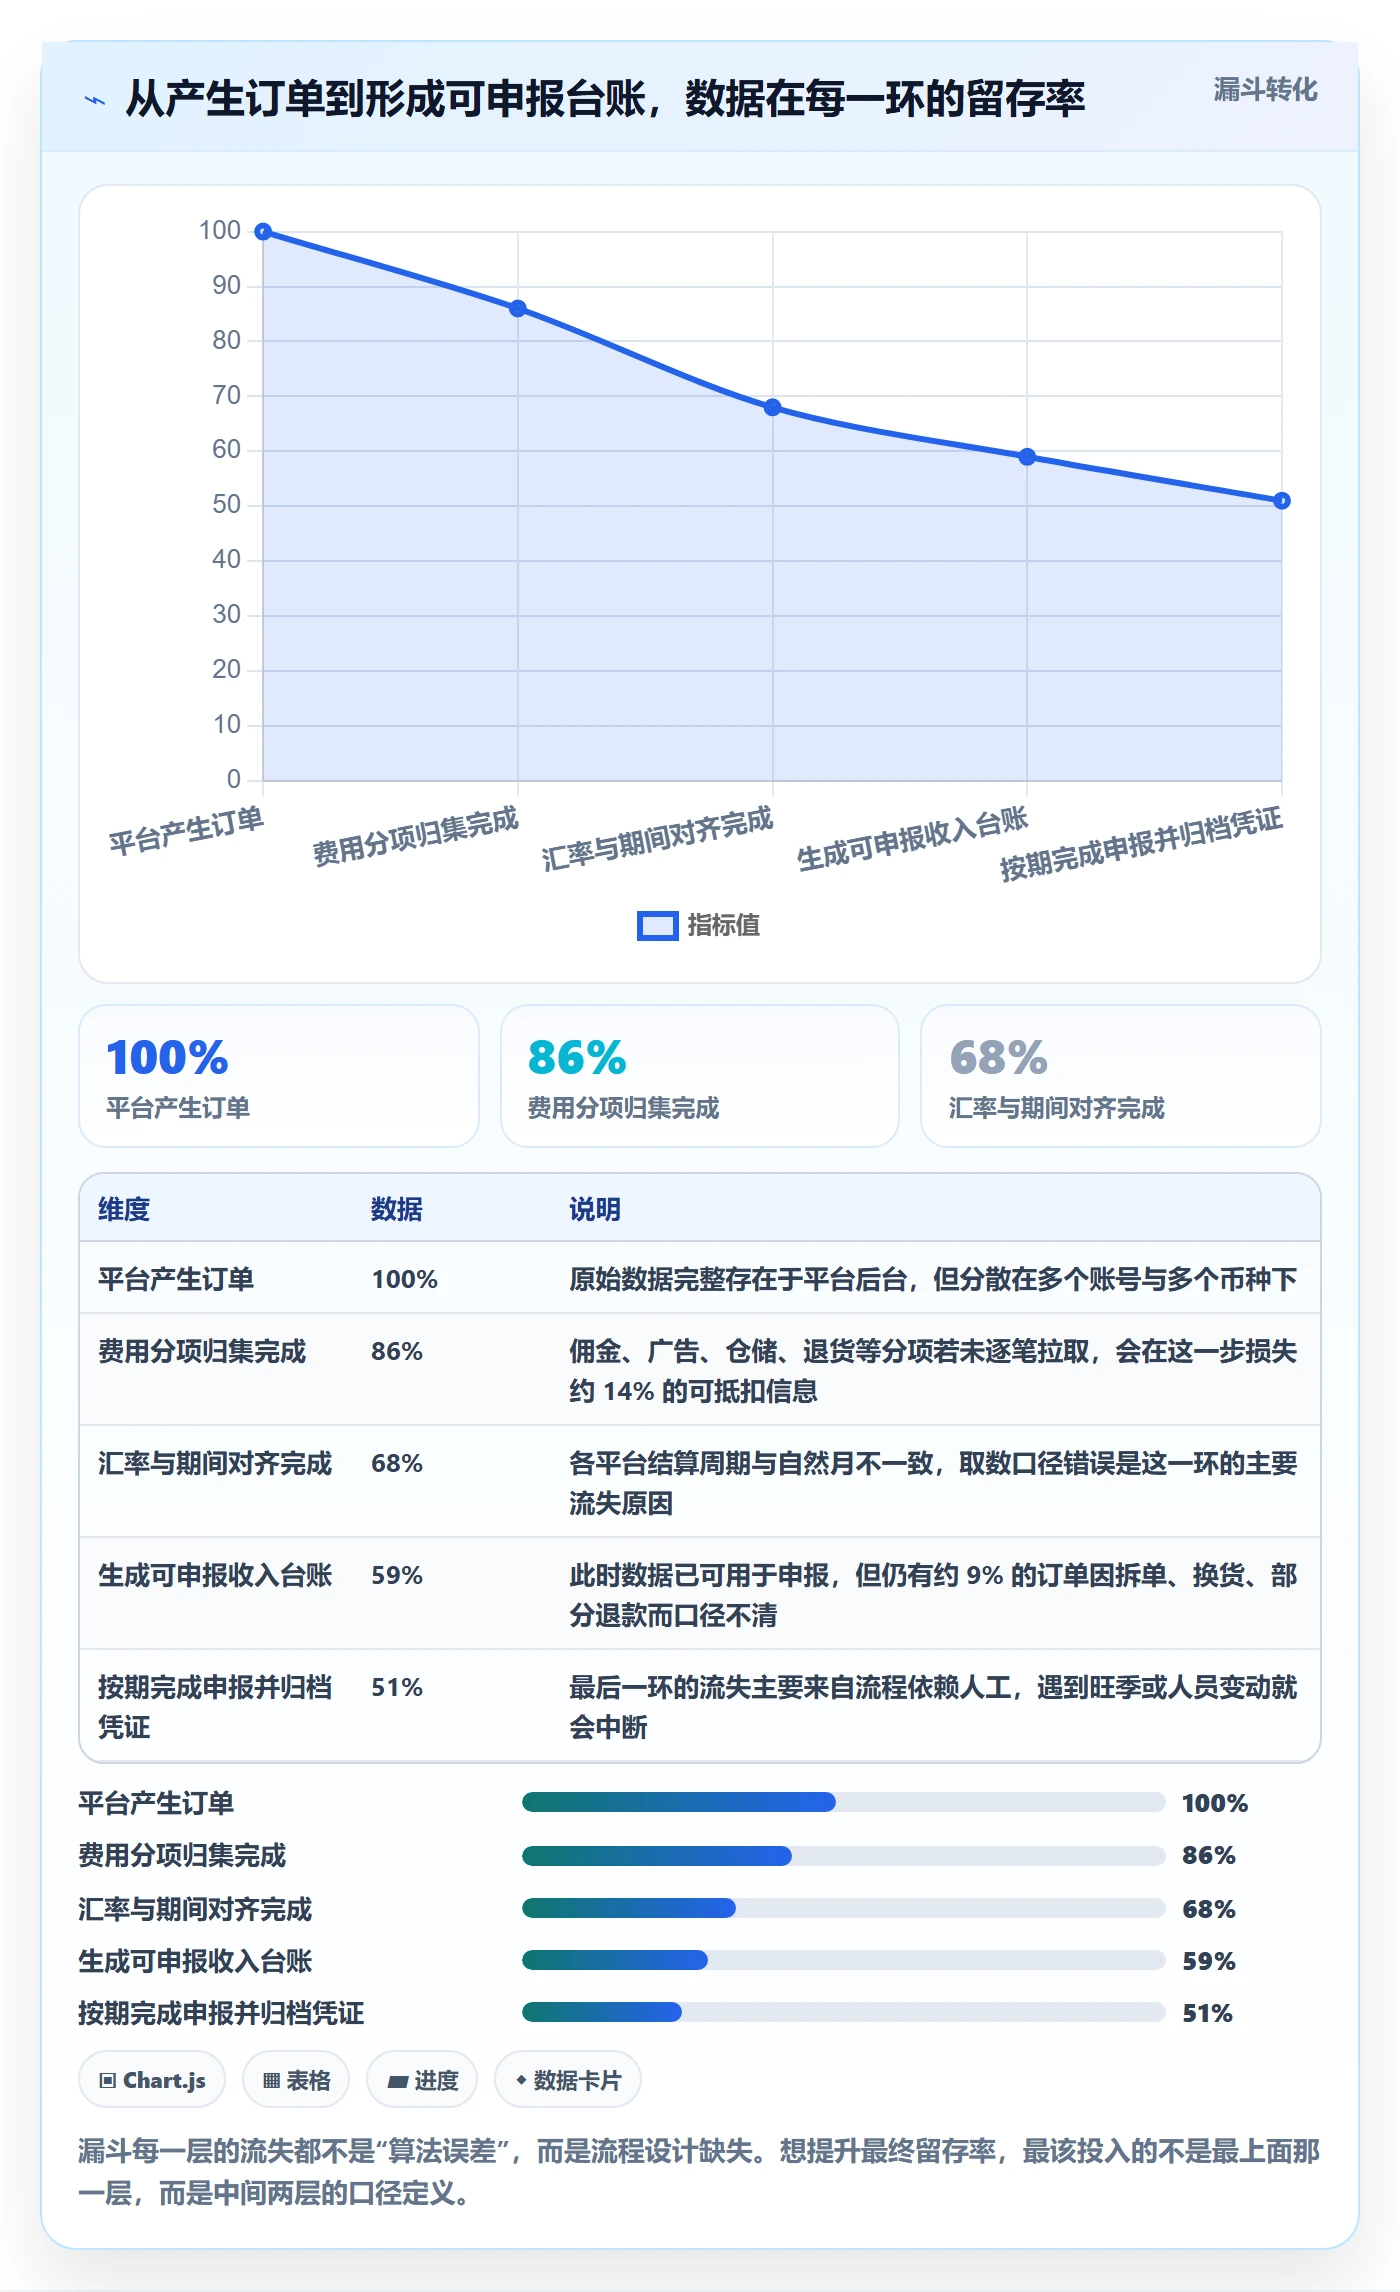
Task: Click the description starting with 各平台结算周期
Action: click(933, 1483)
